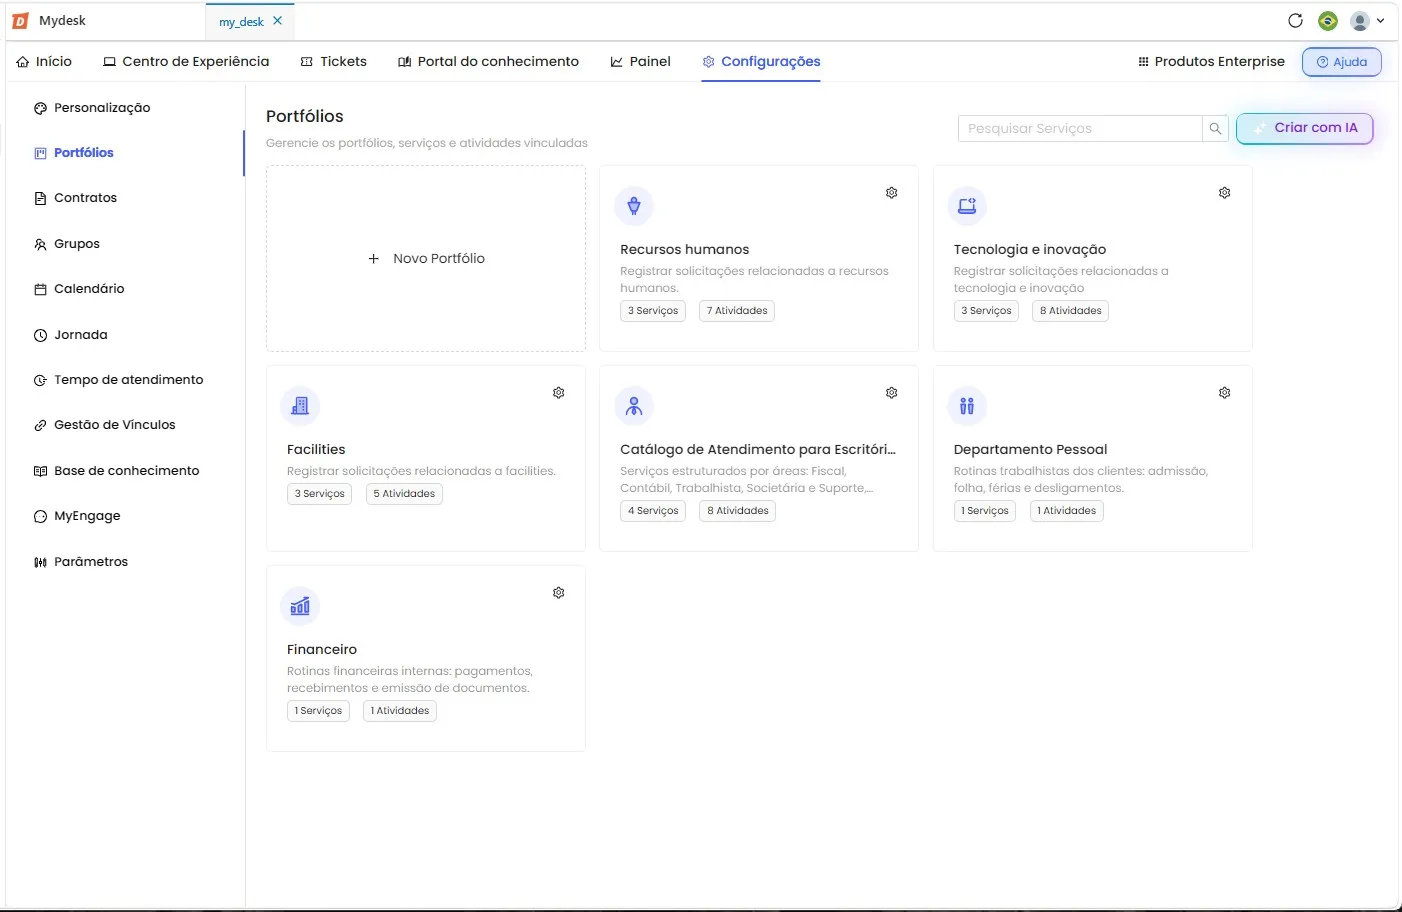Image resolution: width=1402 pixels, height=912 pixels.
Task: Click the Tecnologia e inovação laptop icon
Action: (967, 206)
